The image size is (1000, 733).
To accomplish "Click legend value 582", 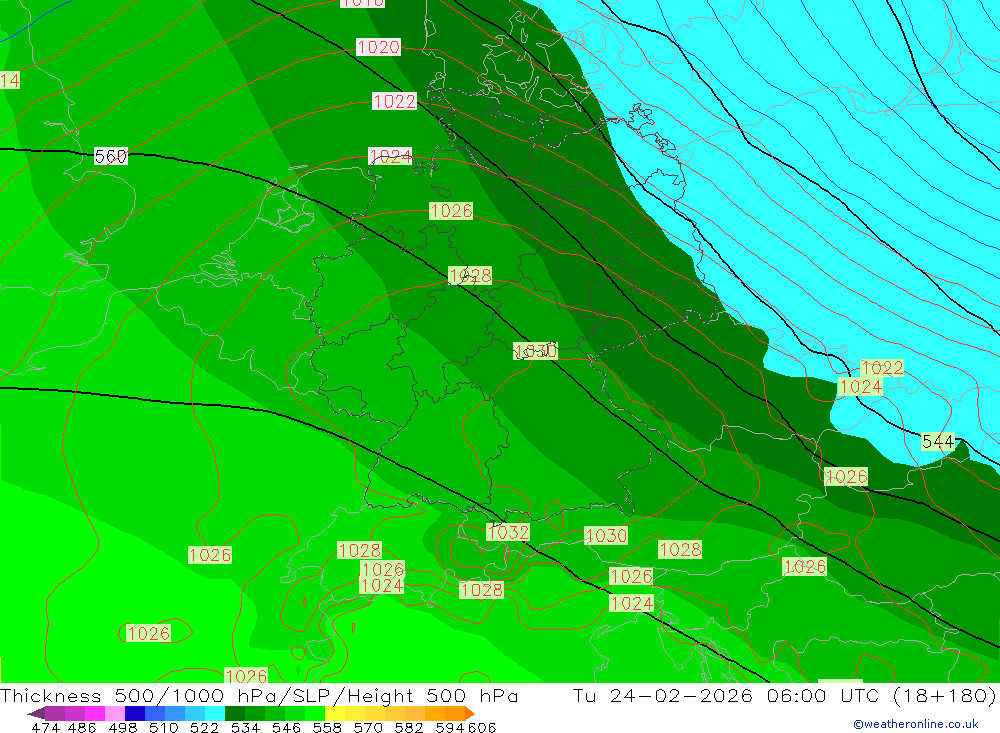I will point(409,727).
